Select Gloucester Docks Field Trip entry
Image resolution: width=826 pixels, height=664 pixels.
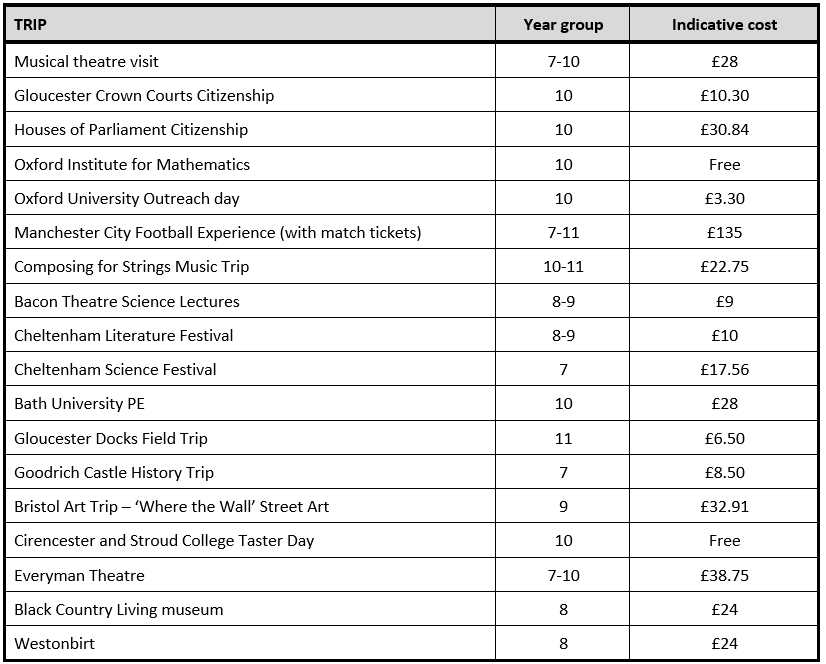point(111,438)
